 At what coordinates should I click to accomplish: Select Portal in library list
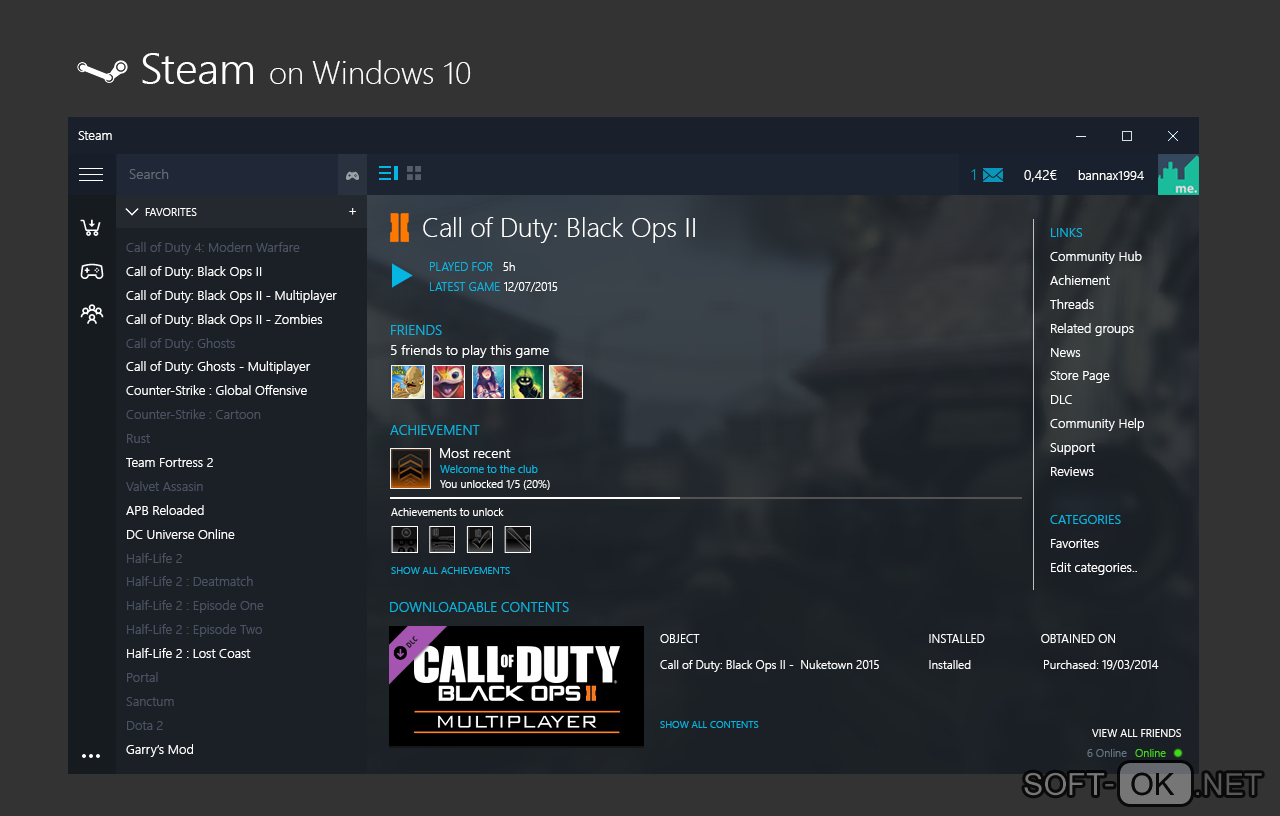pyautogui.click(x=142, y=678)
